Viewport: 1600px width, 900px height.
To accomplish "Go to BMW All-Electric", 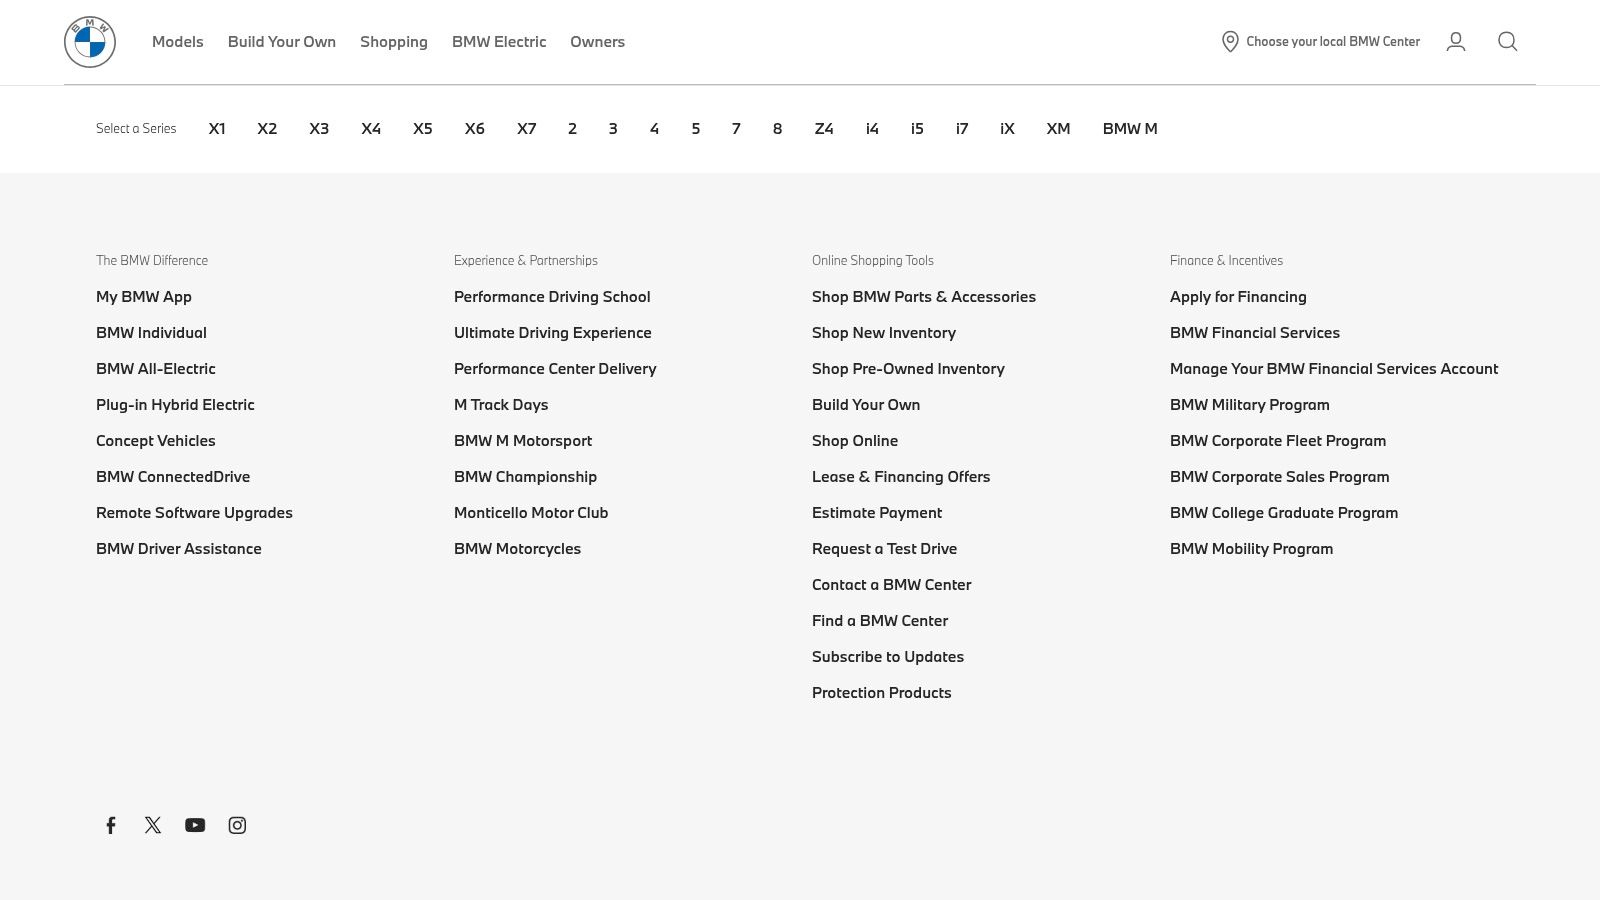I will pyautogui.click(x=156, y=369).
